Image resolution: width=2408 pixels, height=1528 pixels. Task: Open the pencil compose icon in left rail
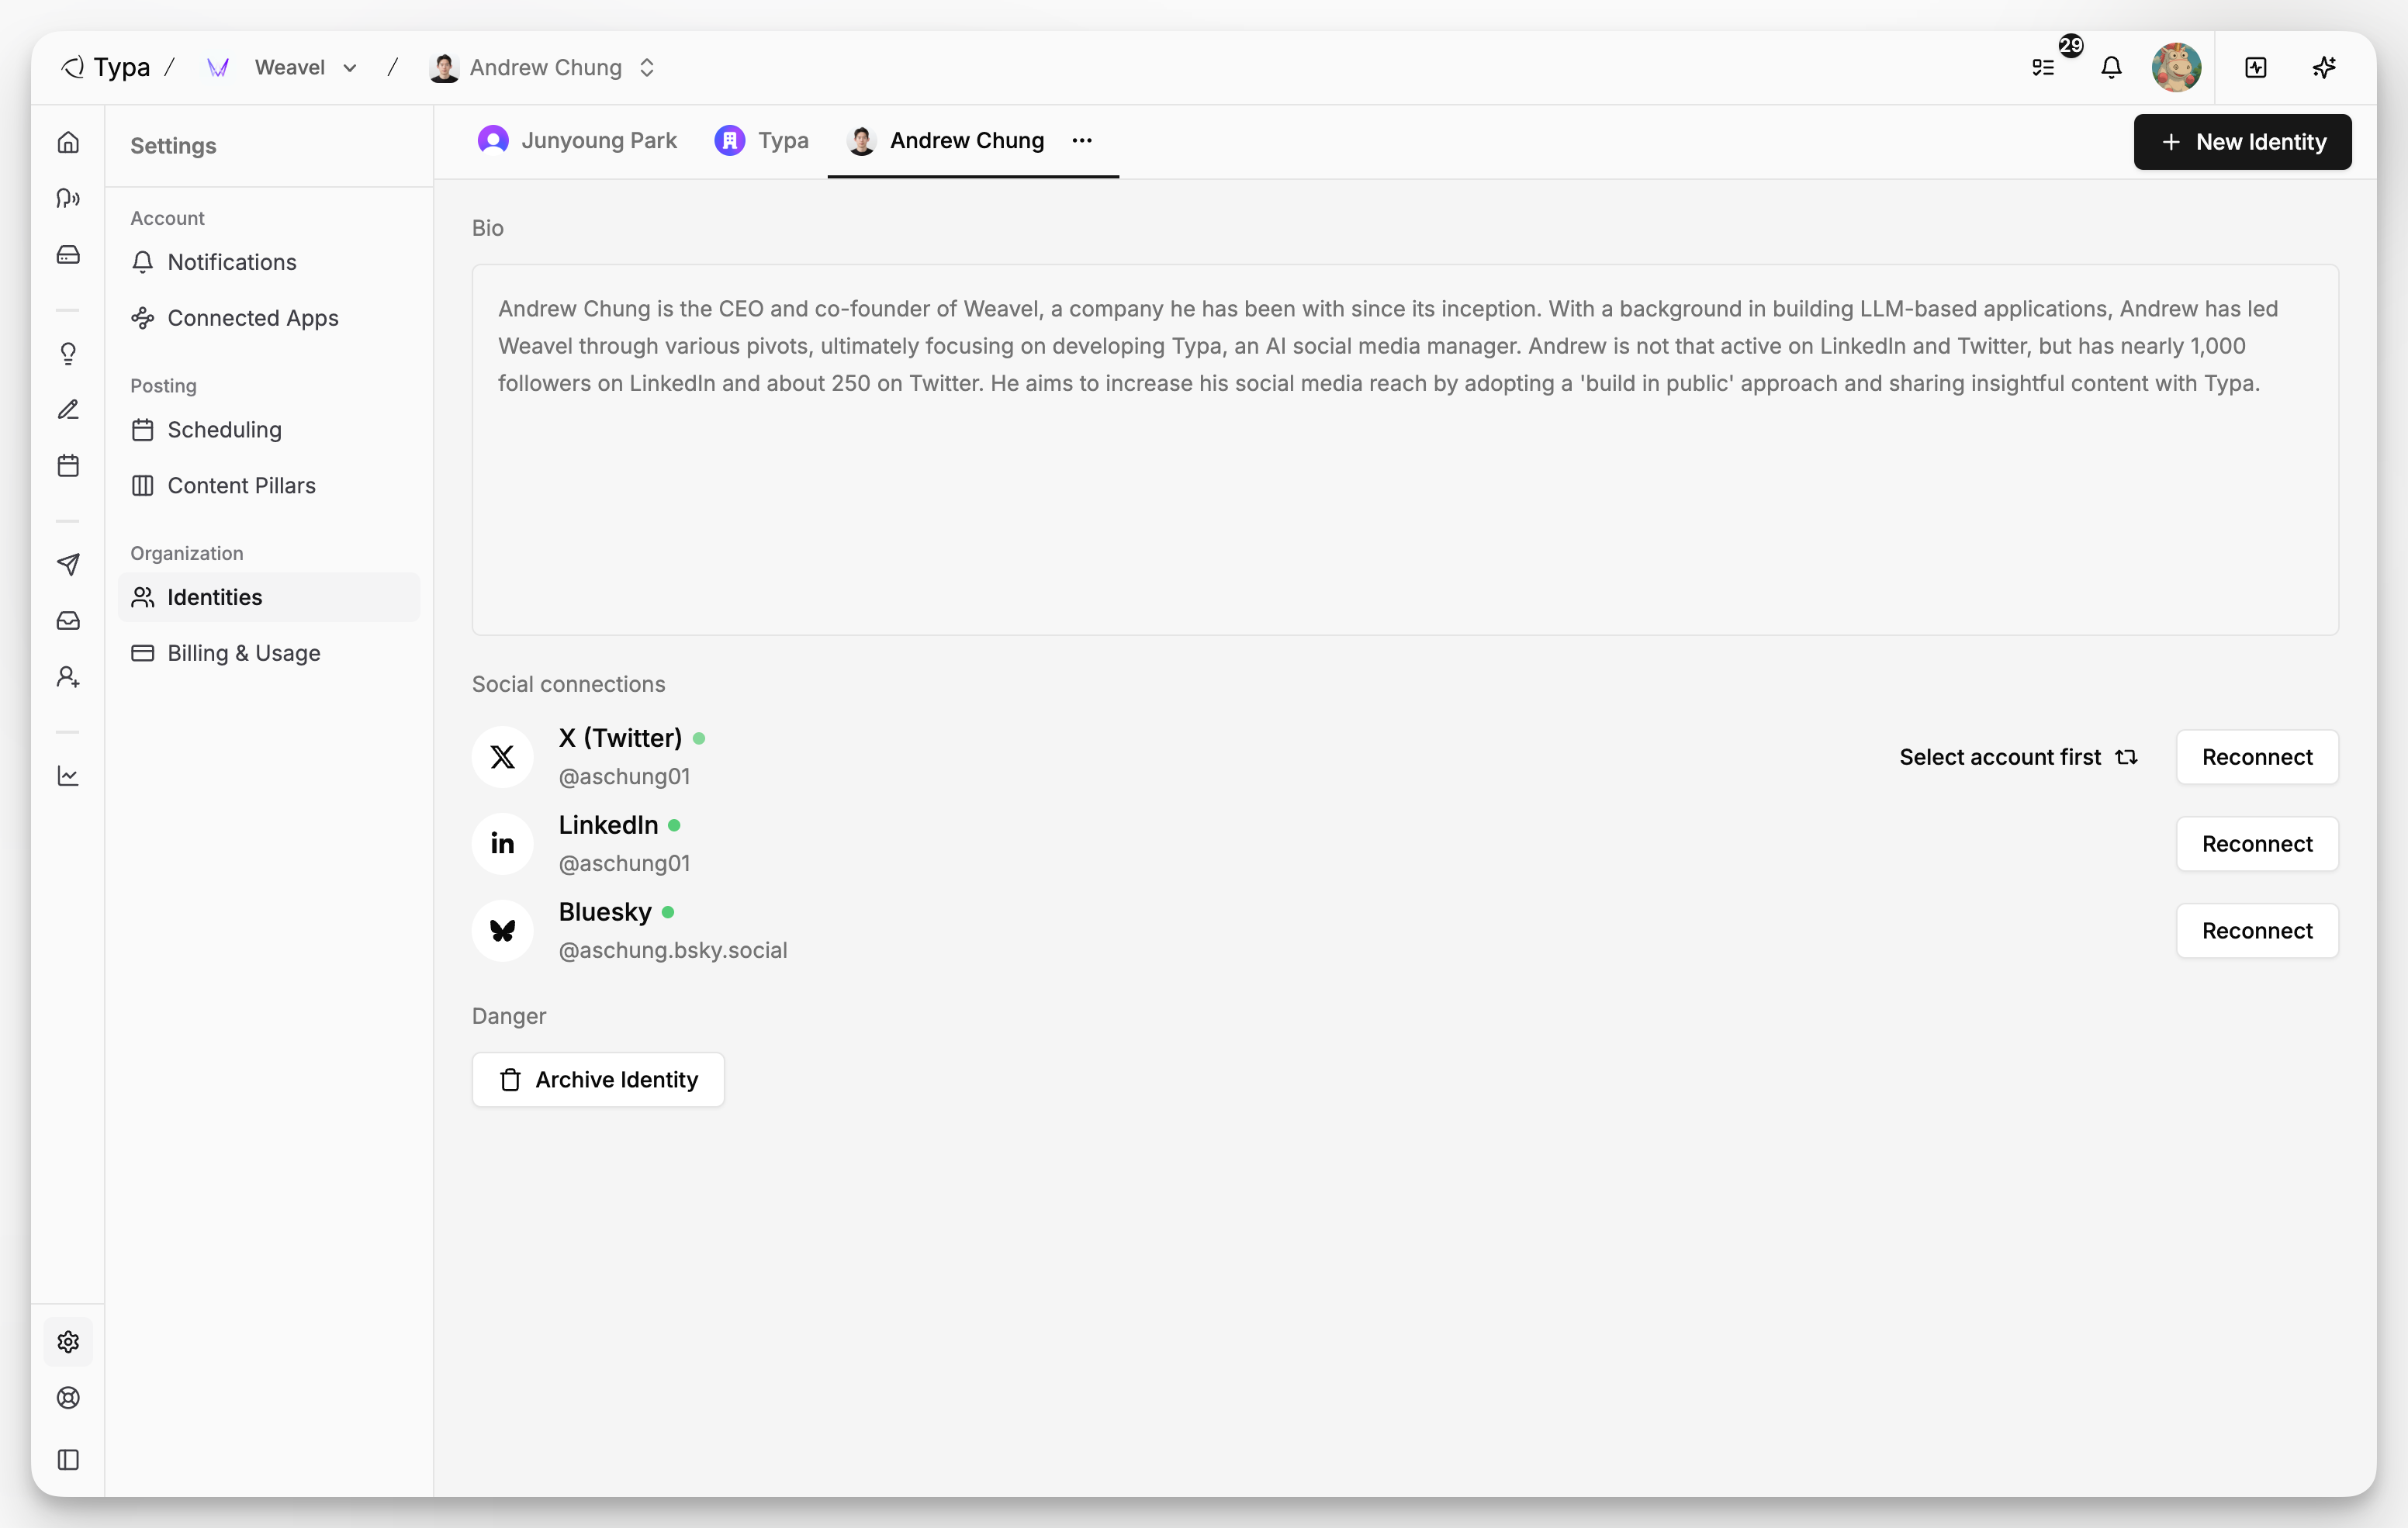[68, 409]
